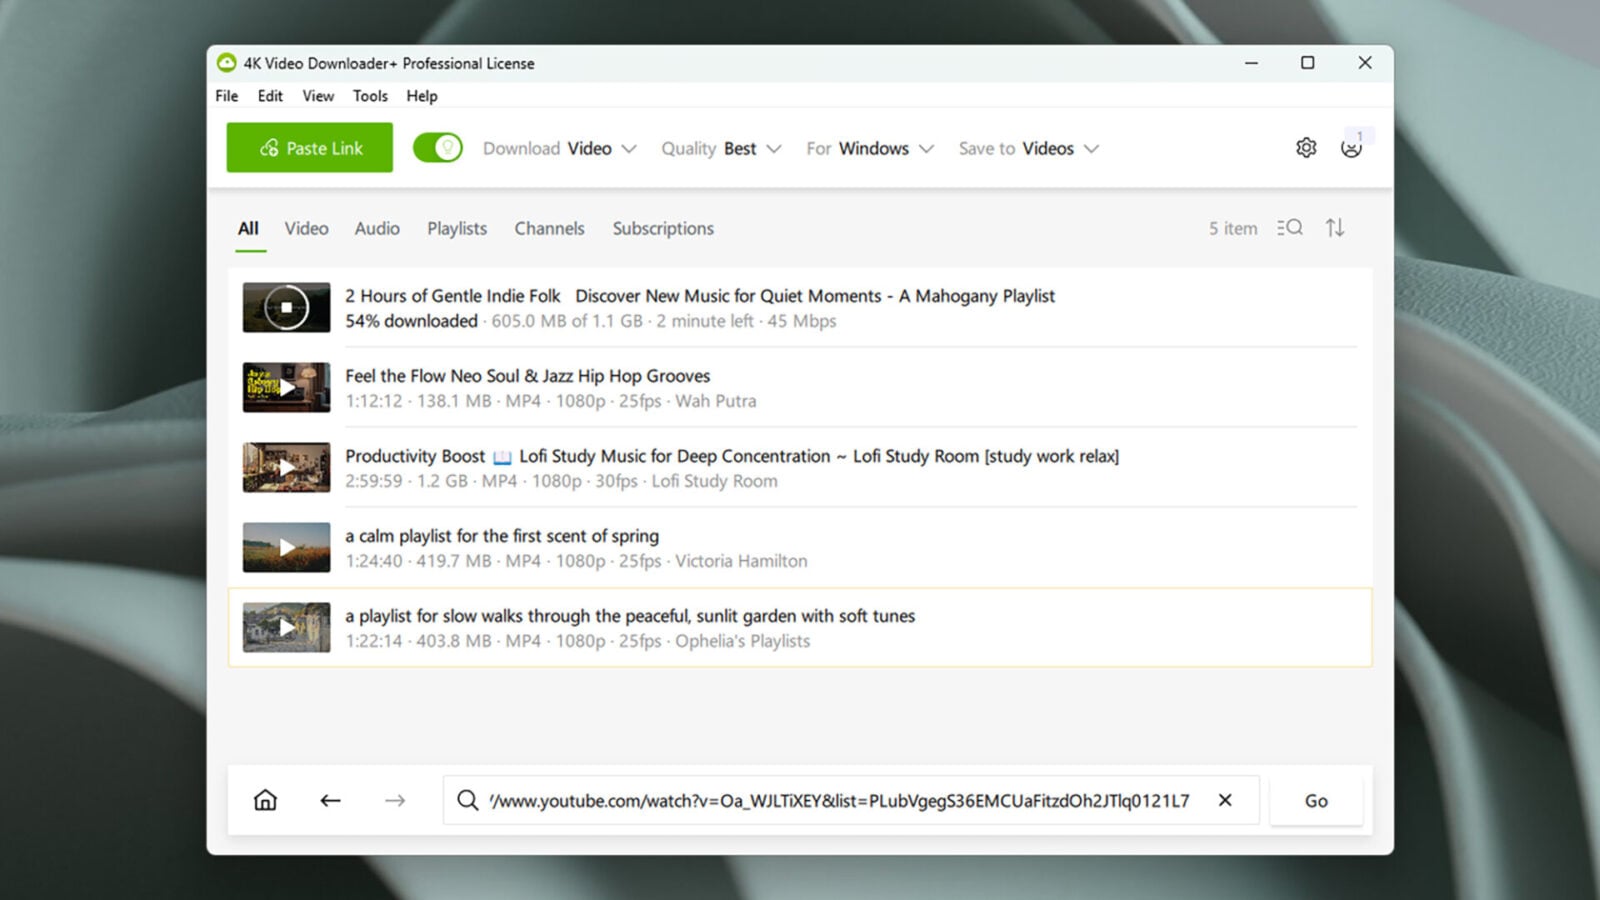Clear the URL with X icon

[1225, 800]
